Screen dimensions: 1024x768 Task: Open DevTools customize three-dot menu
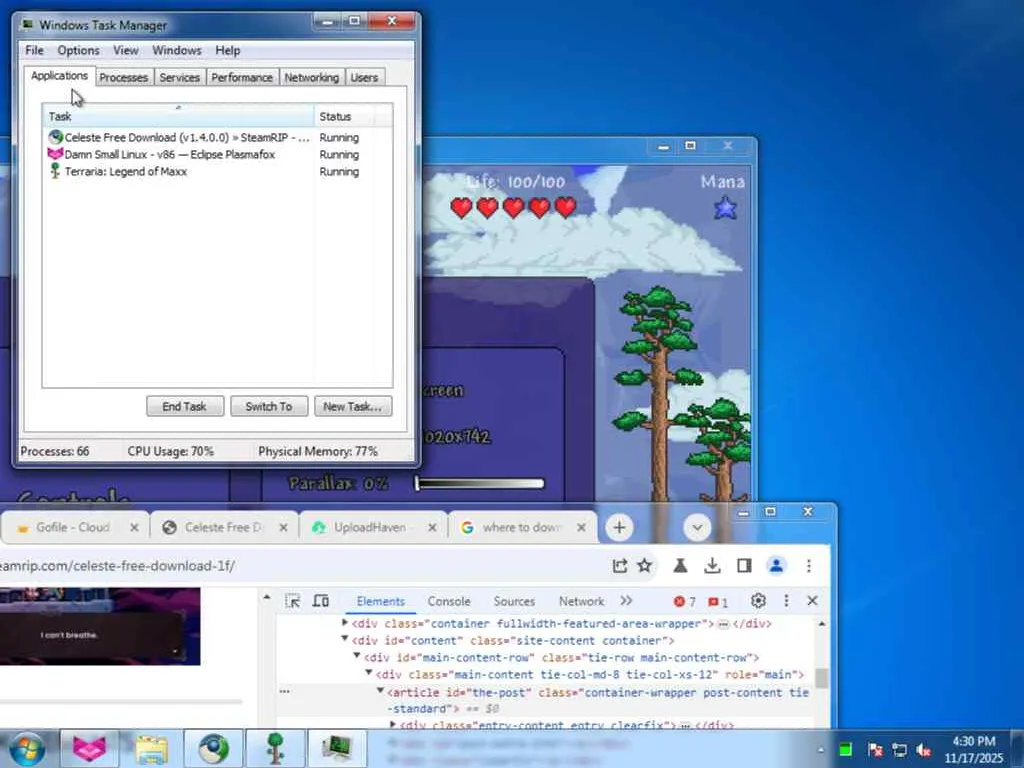point(786,601)
